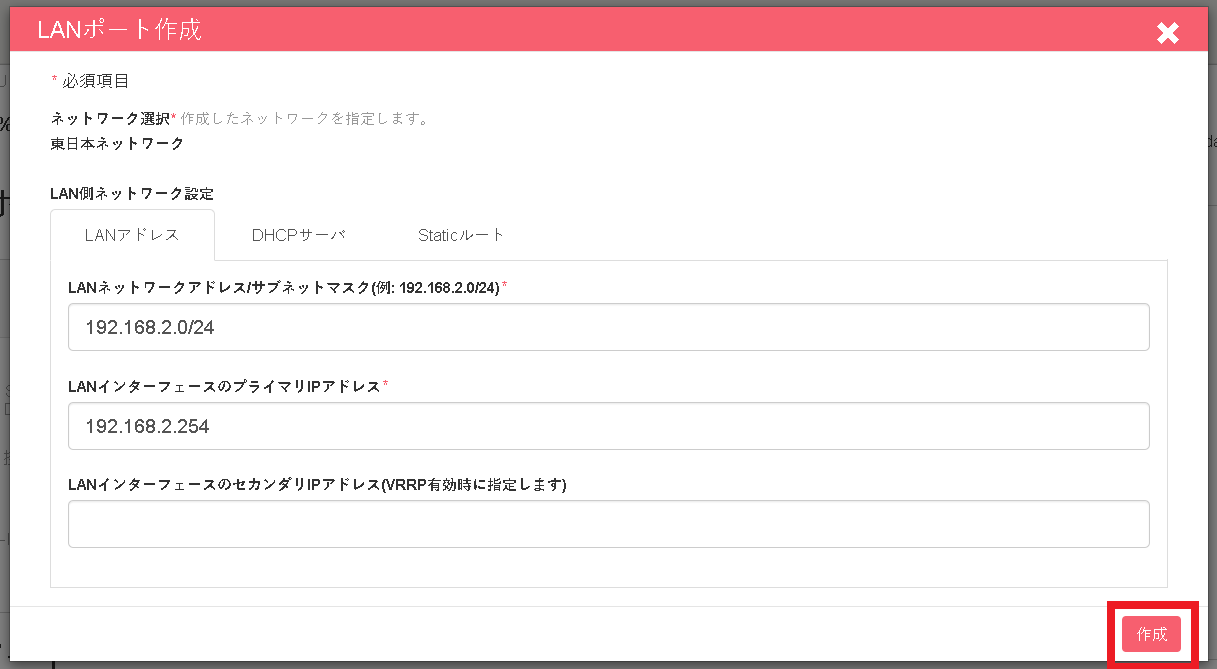This screenshot has width=1217, height=669.
Task: Click the 東日本ネットワーク text
Action: click(117, 143)
